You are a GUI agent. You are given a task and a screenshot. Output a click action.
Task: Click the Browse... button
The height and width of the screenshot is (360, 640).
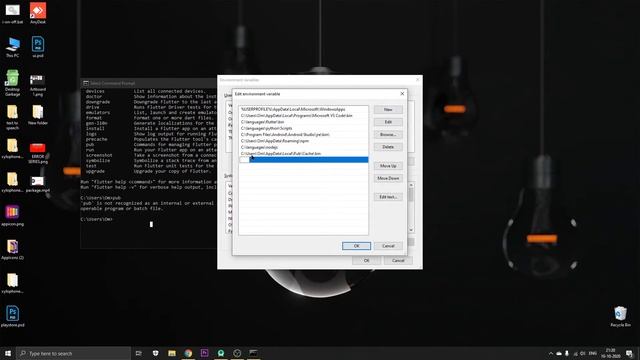click(388, 134)
